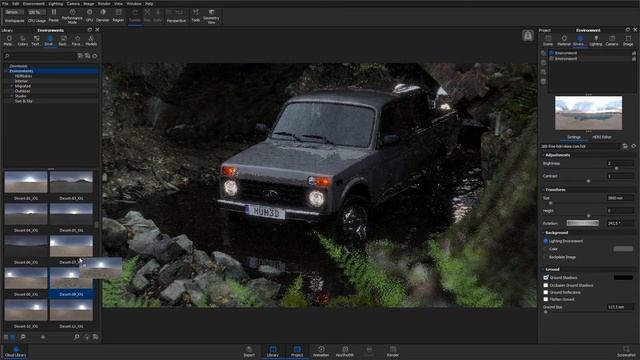The image size is (640, 360).
Task: Select Backplate Image background option
Action: tap(546, 257)
